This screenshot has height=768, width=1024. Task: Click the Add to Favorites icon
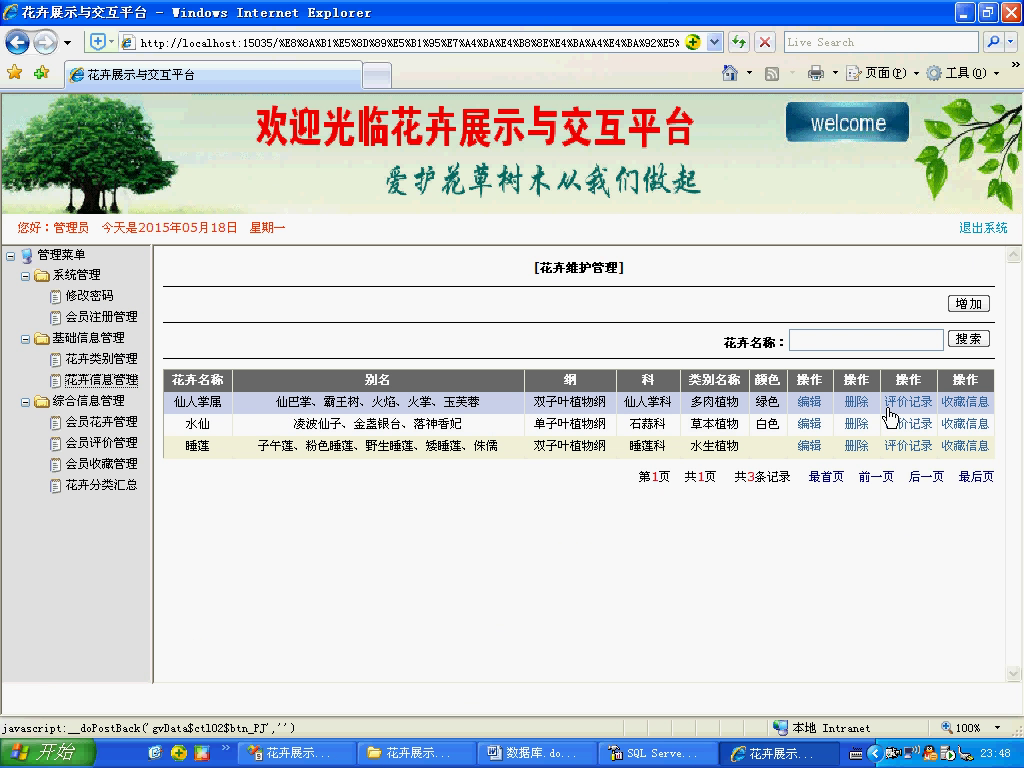(42, 72)
